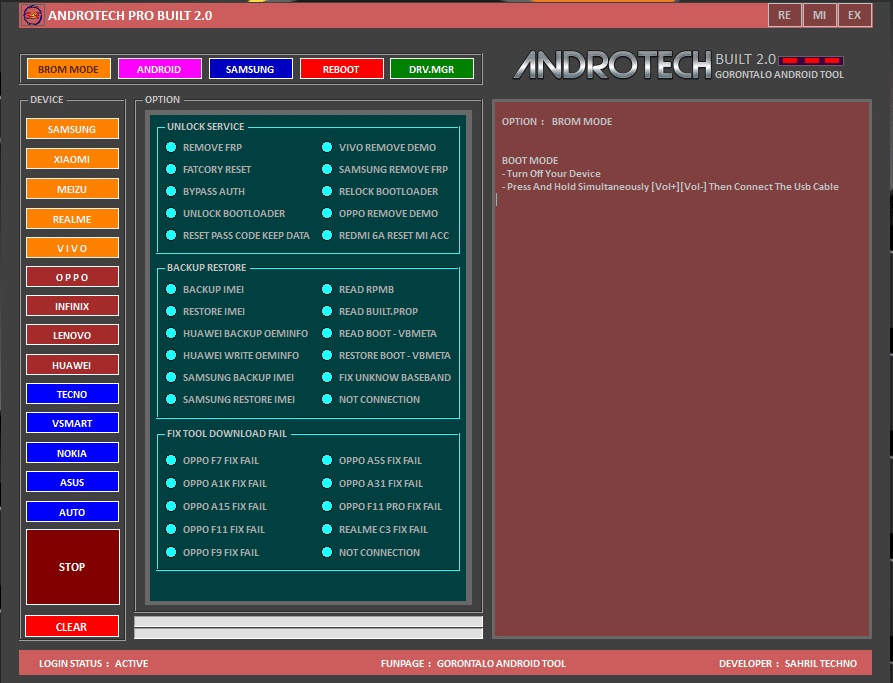Screen dimensions: 893x683
Task: Select OPPO F11 PRO FIX FAIL option
Action: click(382, 506)
